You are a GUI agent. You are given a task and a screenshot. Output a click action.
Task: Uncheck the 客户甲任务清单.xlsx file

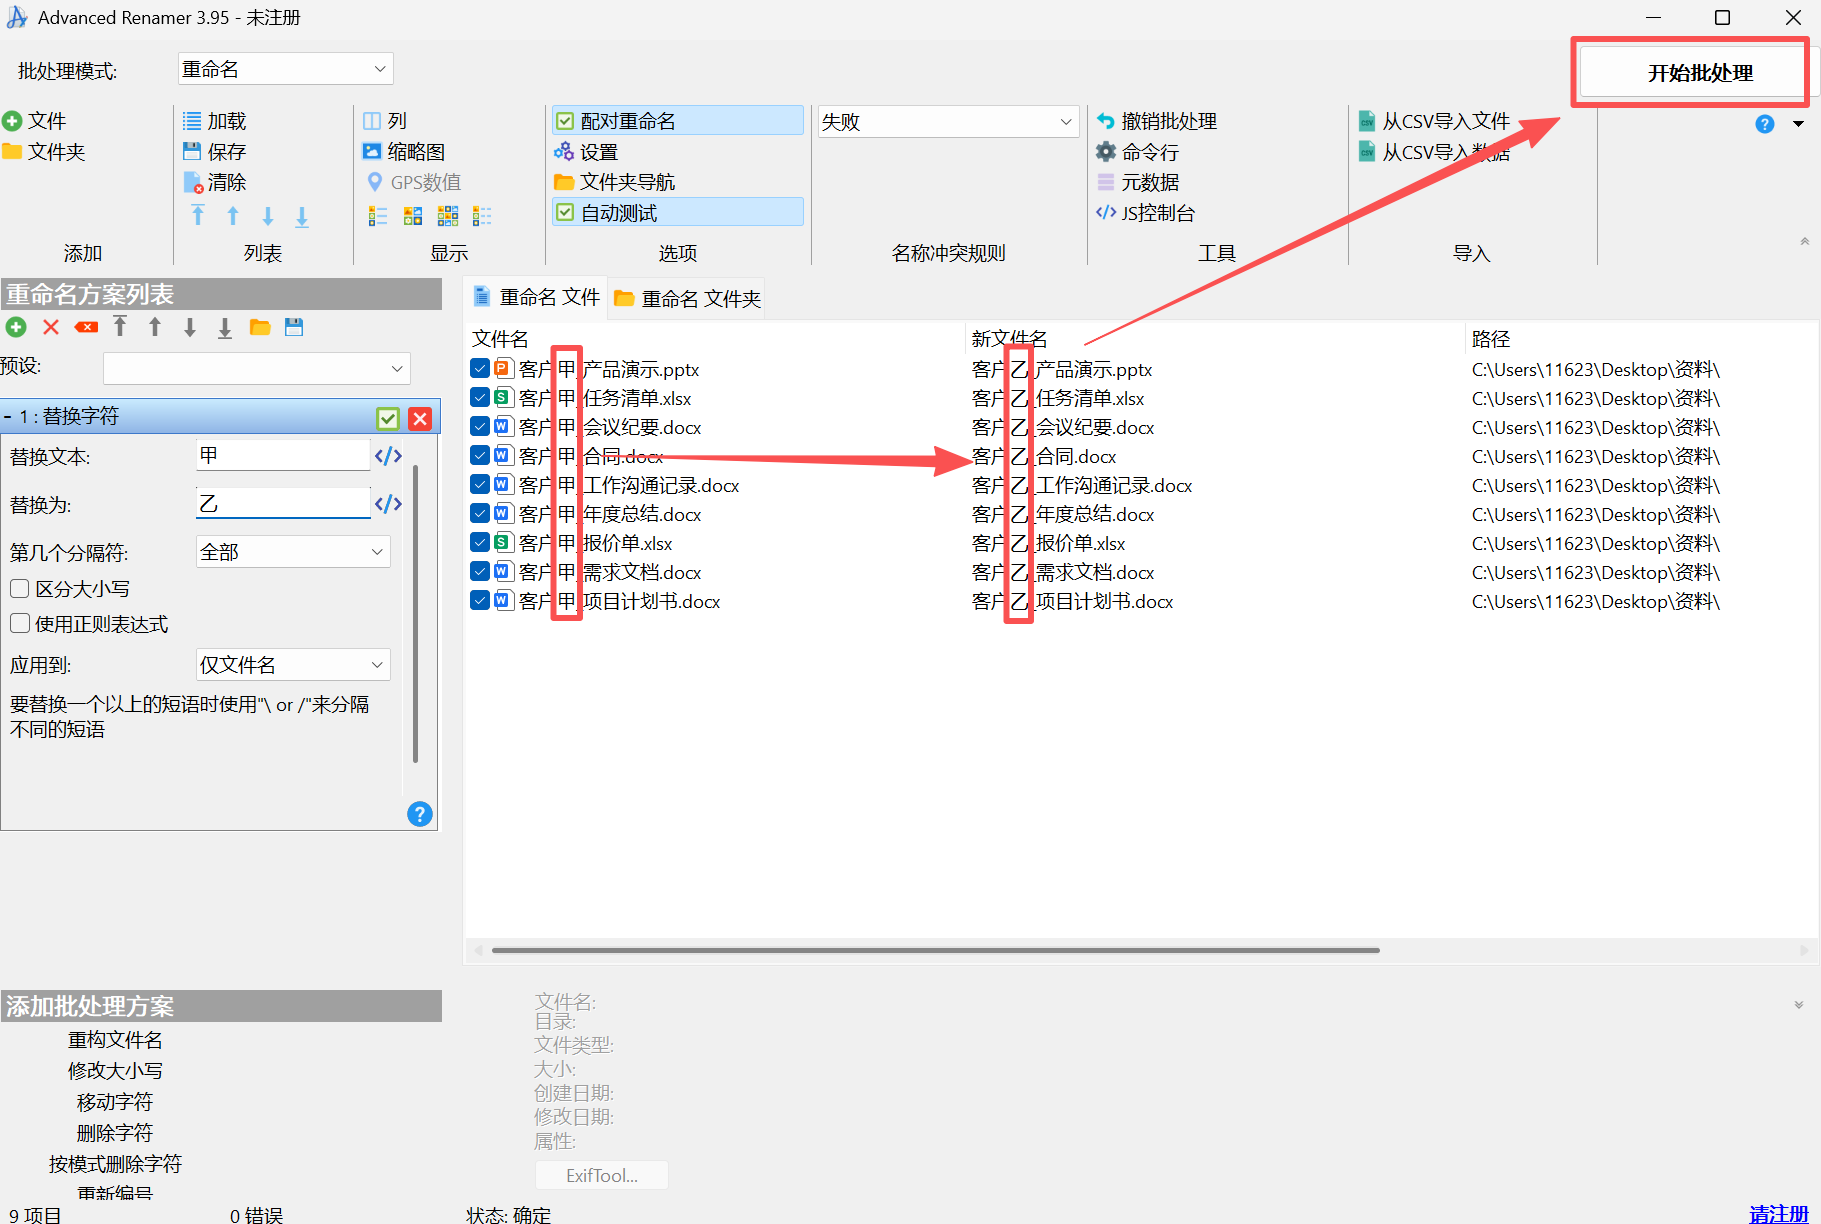point(480,398)
